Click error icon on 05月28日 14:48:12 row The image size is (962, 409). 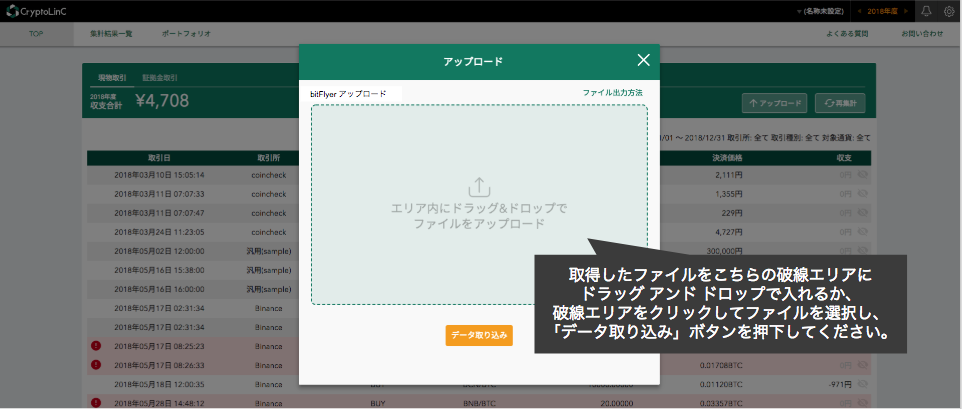click(x=96, y=403)
